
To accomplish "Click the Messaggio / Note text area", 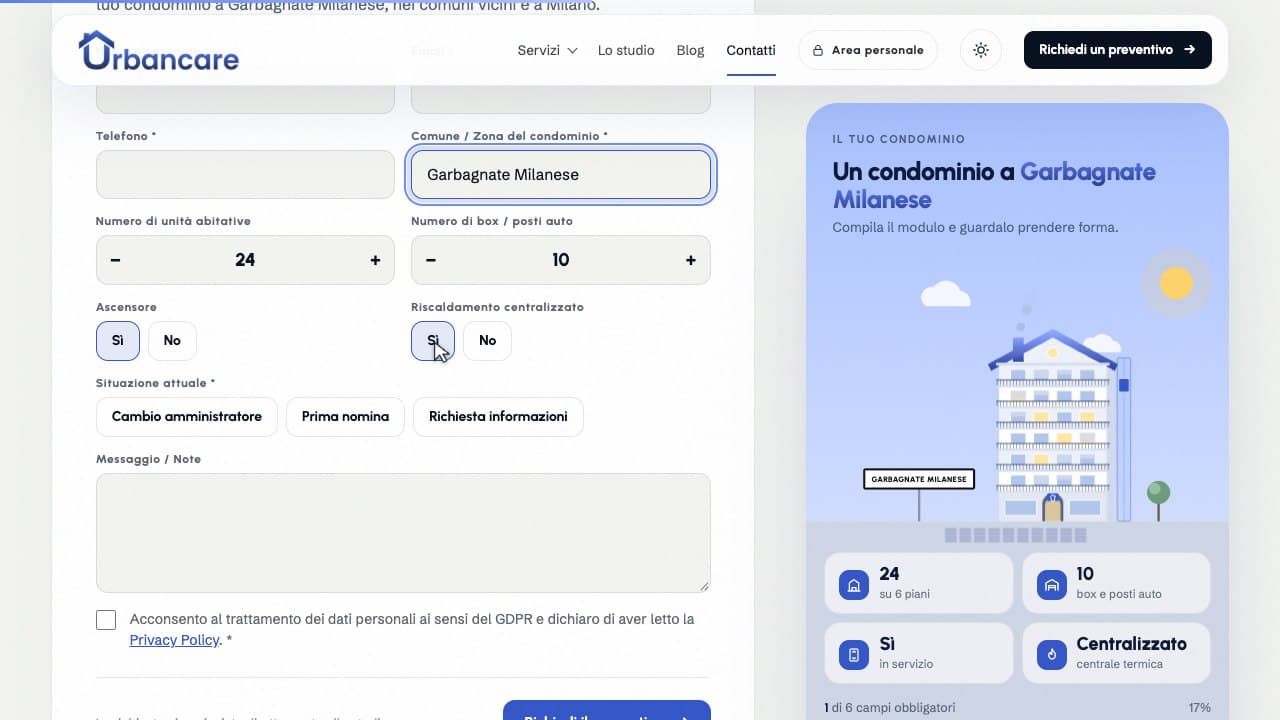I will (403, 533).
